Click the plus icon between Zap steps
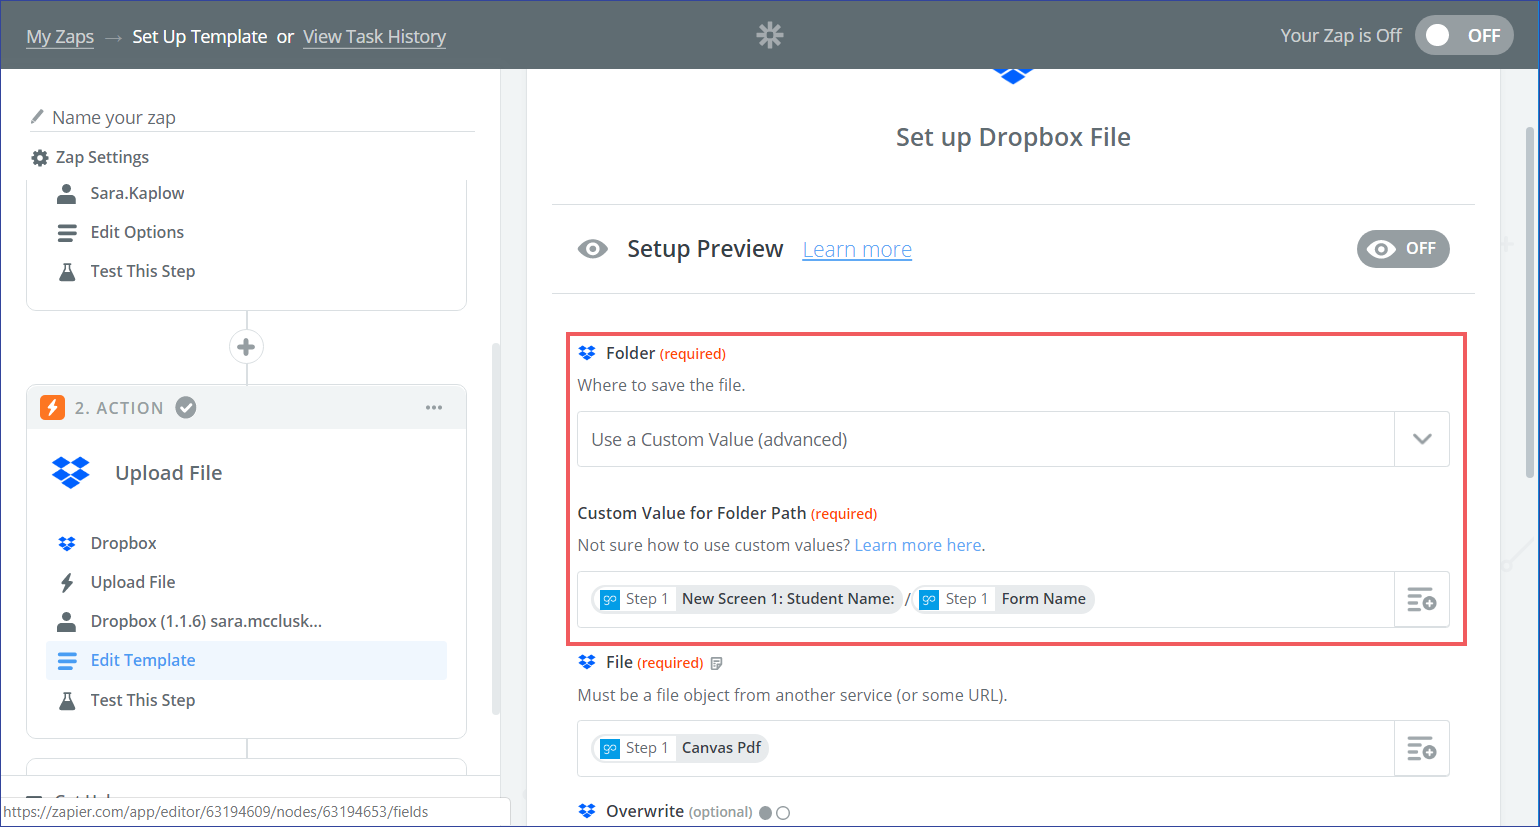 [x=246, y=346]
